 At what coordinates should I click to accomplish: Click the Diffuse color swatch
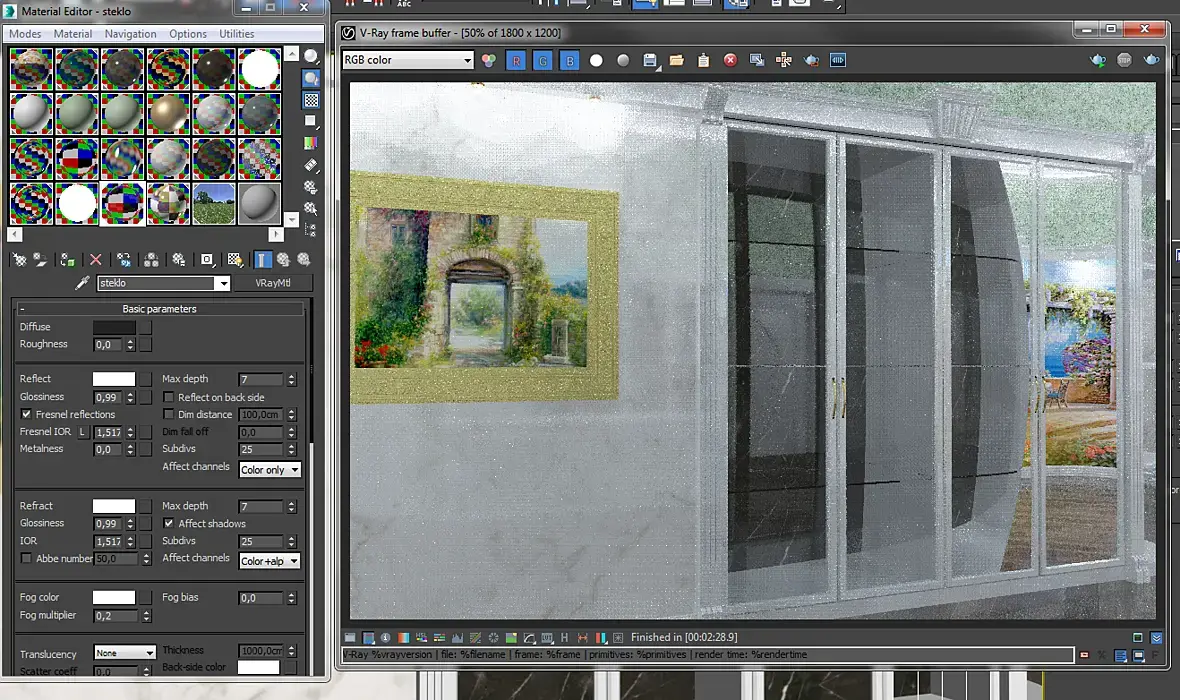click(114, 327)
